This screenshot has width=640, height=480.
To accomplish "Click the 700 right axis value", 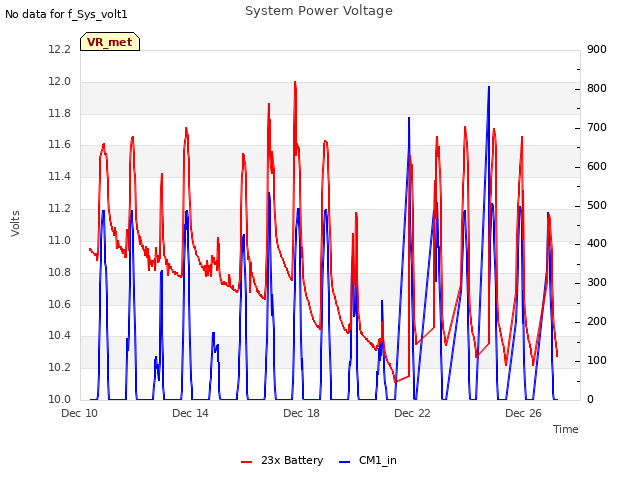I will click(x=597, y=127).
